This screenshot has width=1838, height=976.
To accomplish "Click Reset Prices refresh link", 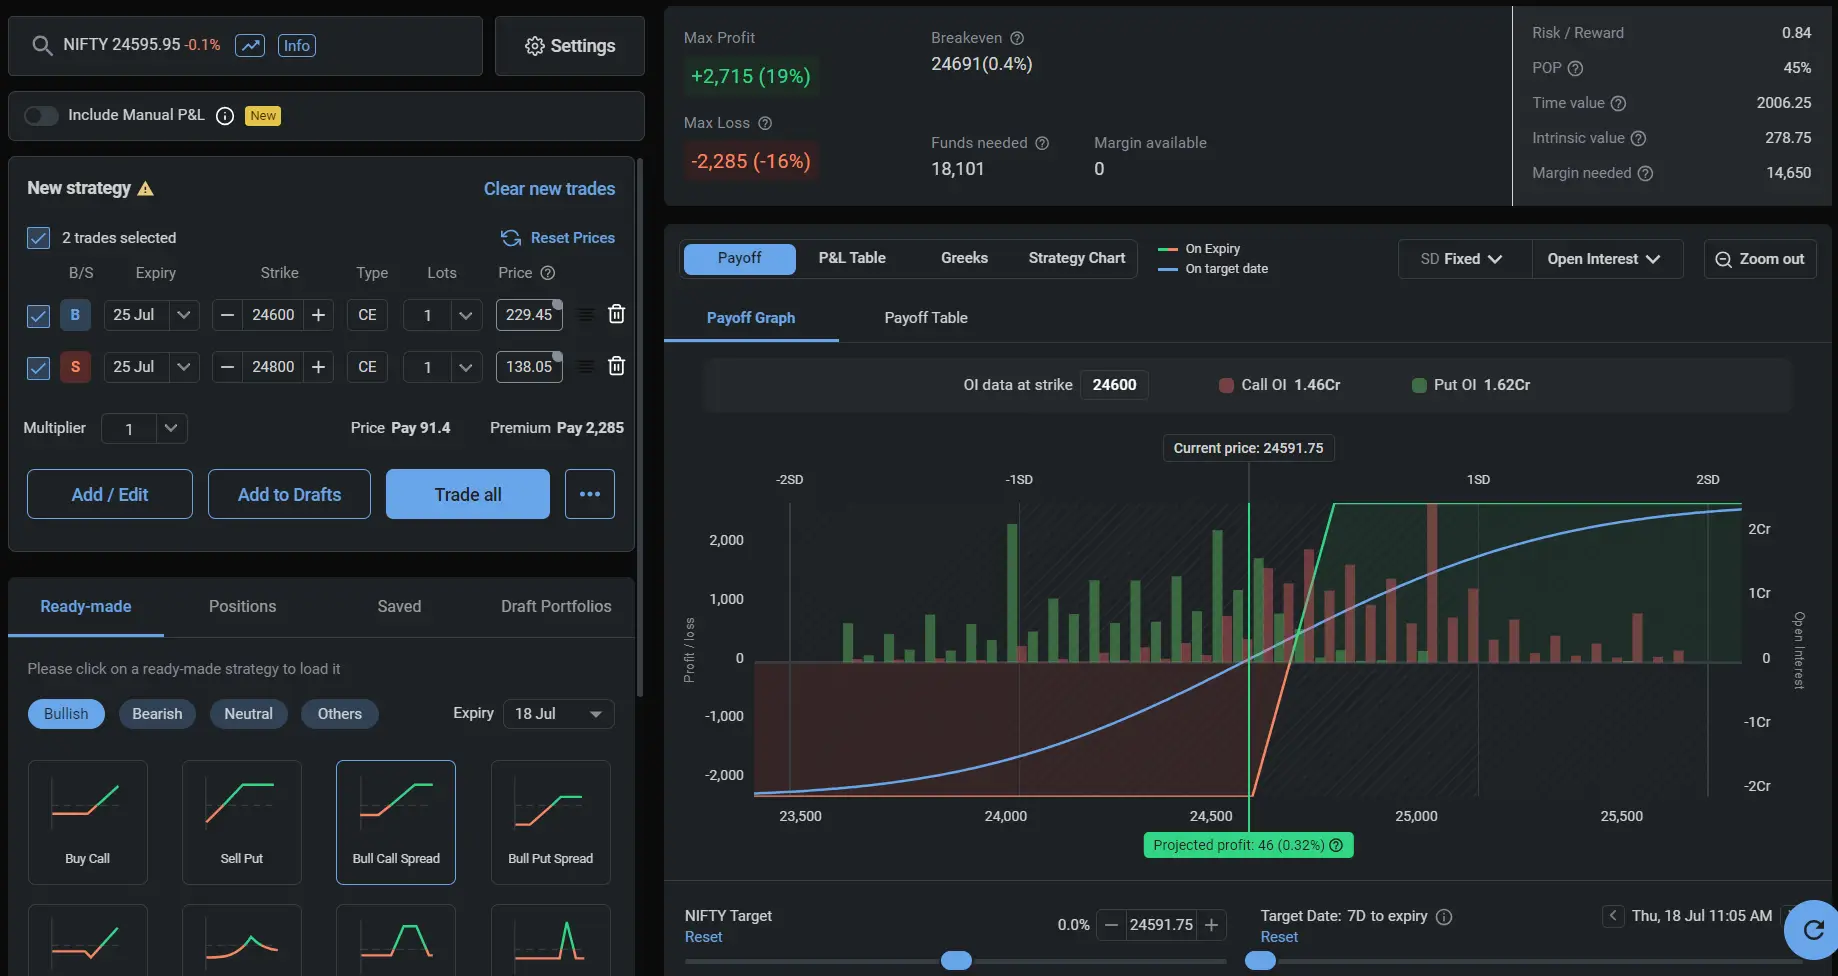I will [x=558, y=238].
